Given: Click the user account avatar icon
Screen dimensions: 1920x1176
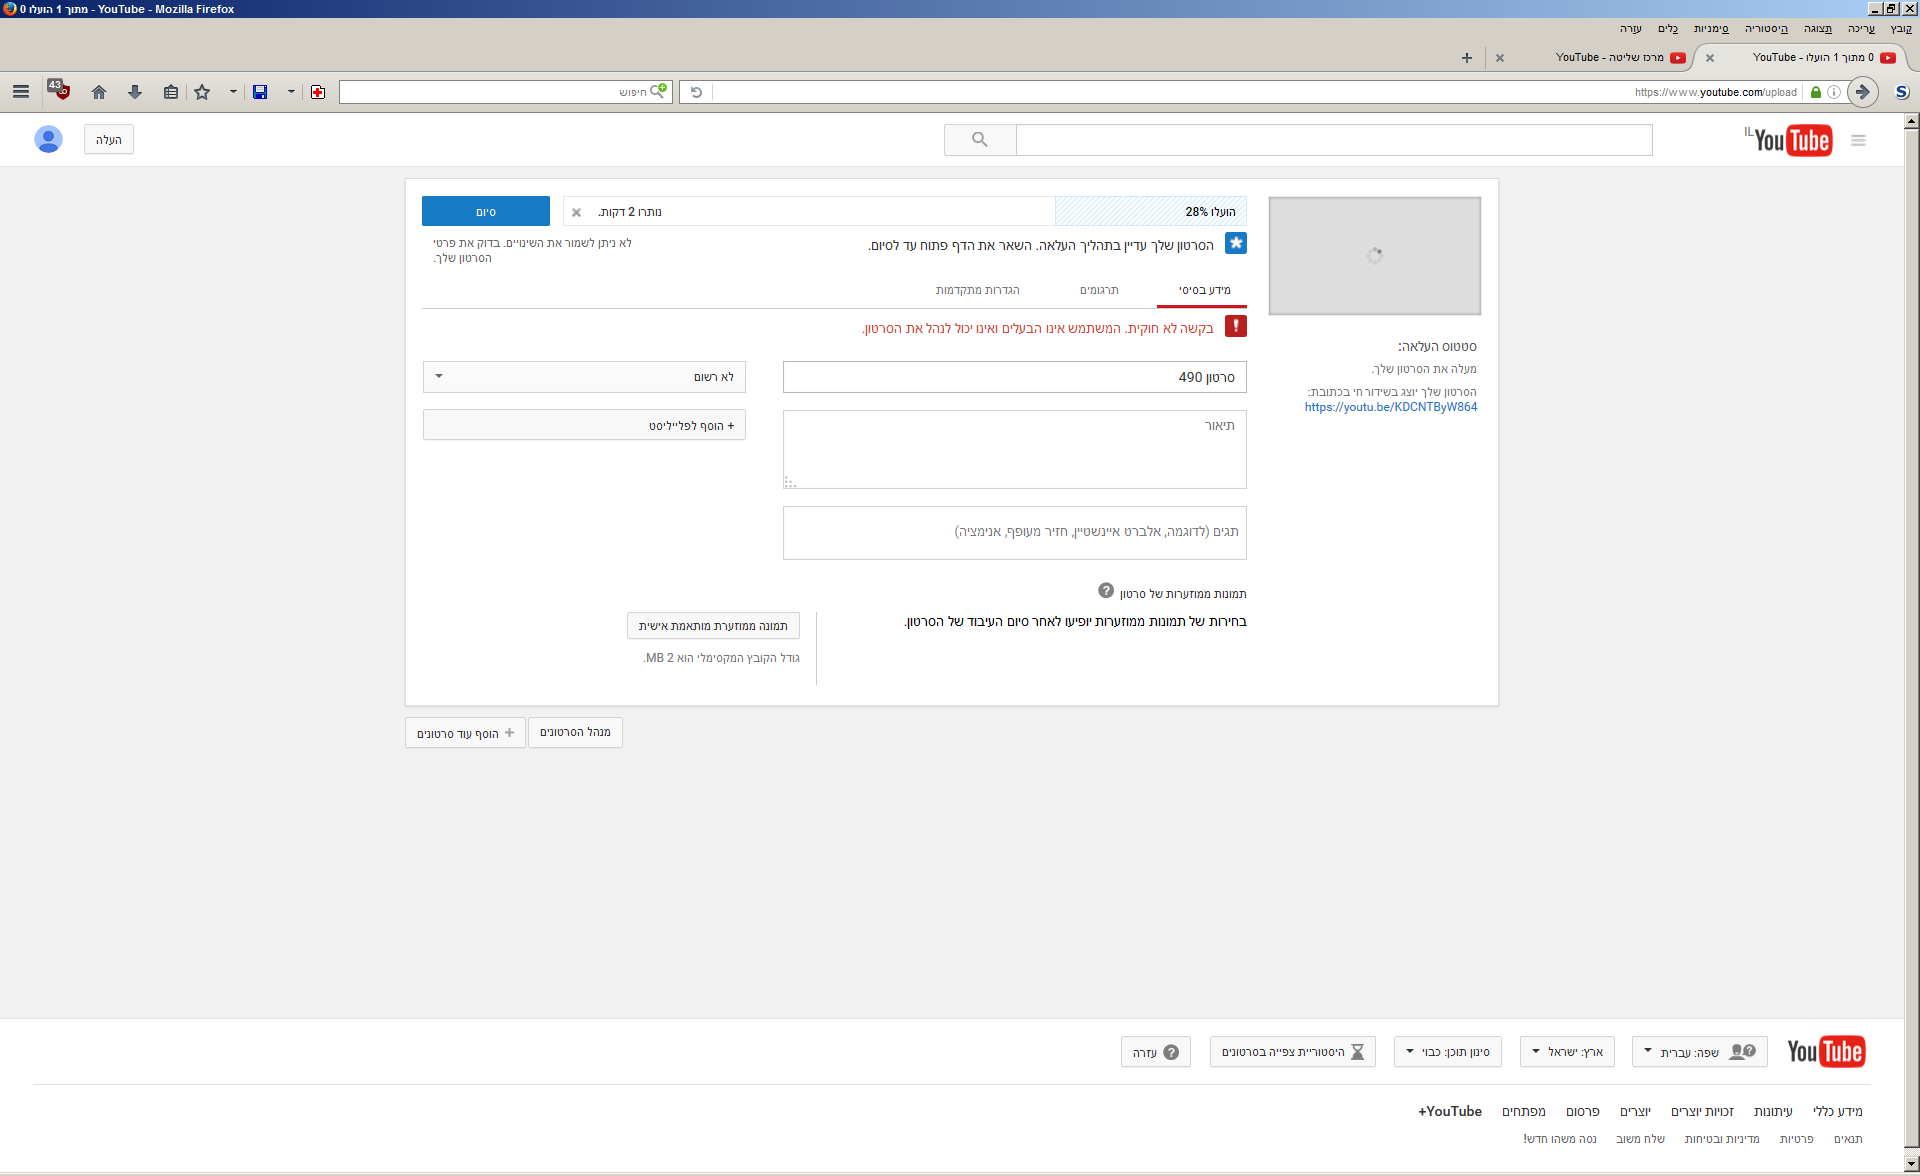Looking at the screenshot, I should (x=48, y=139).
